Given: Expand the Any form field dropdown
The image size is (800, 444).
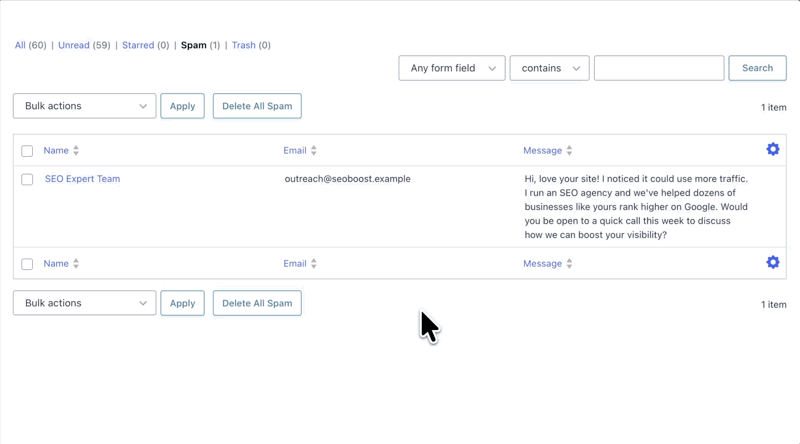Looking at the screenshot, I should [x=452, y=68].
